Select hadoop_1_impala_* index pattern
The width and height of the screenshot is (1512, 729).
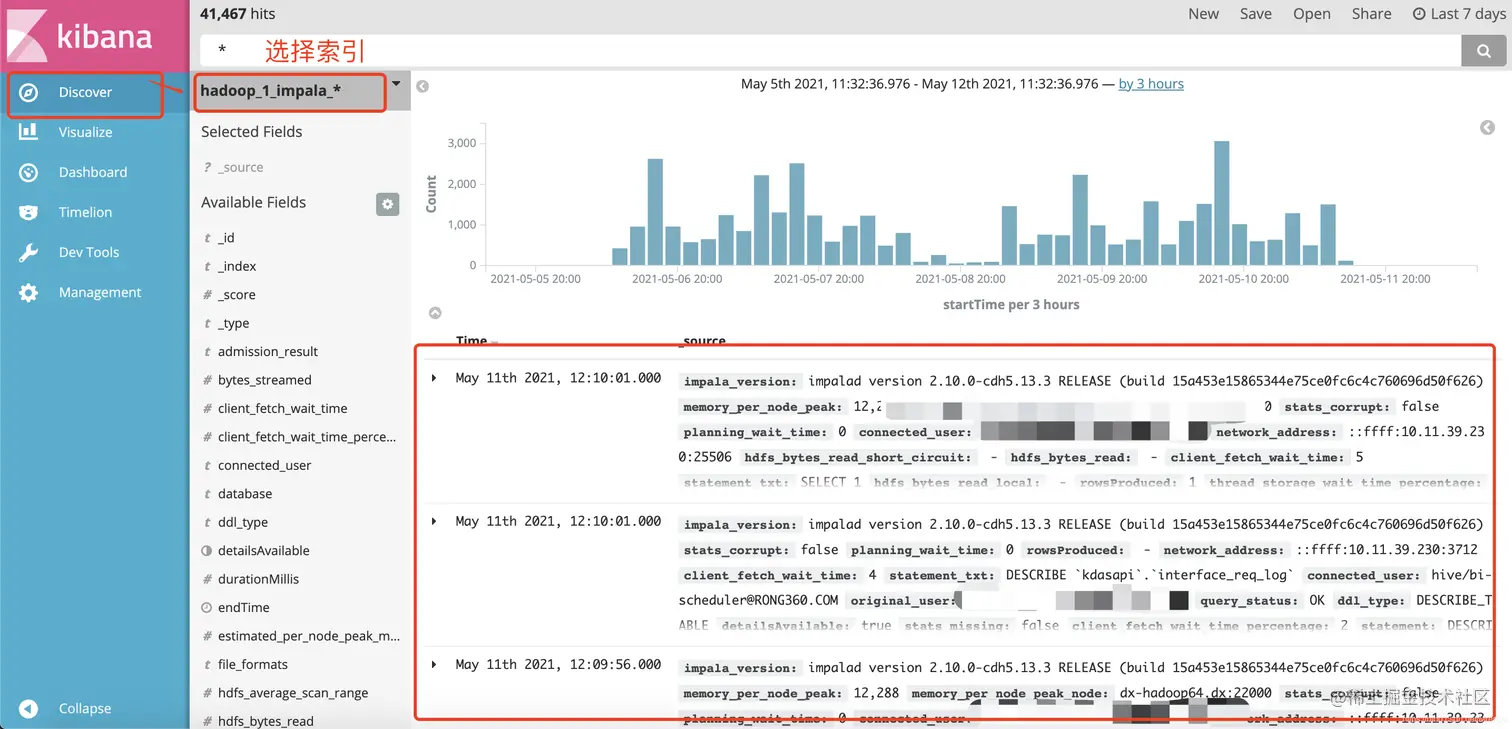coord(271,91)
